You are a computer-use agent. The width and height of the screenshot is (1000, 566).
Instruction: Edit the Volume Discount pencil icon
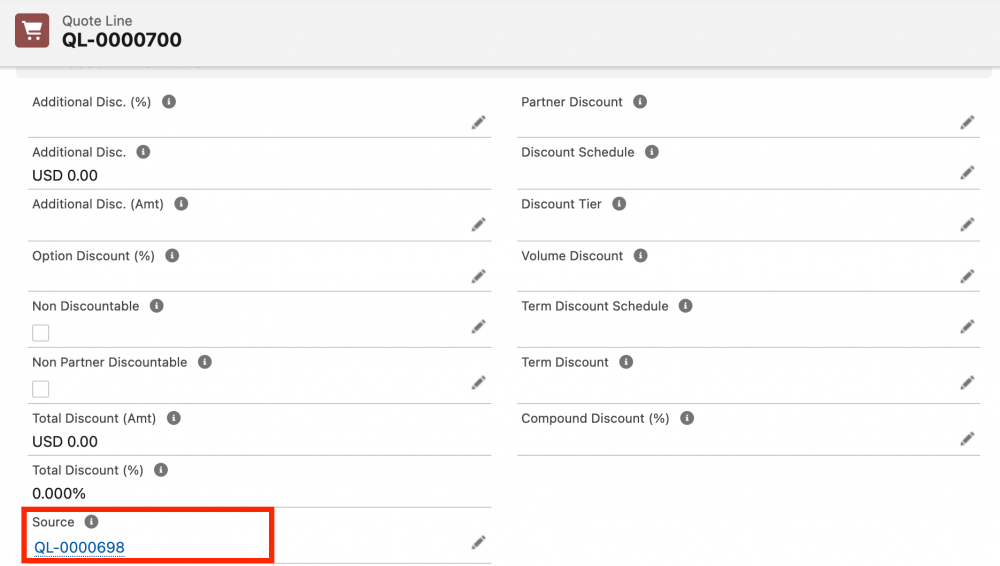pos(967,276)
